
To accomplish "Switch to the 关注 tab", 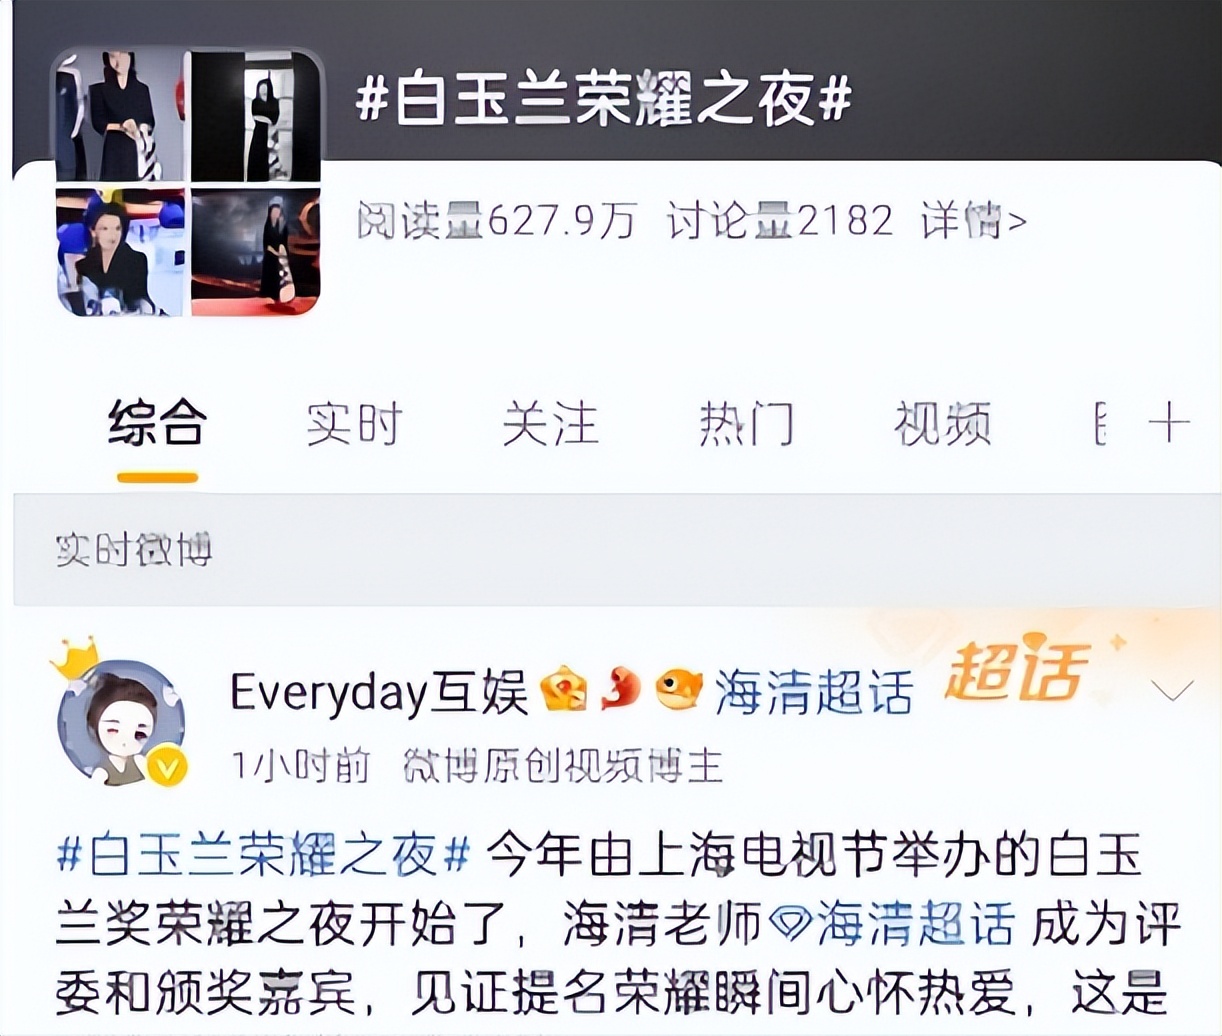I will [x=550, y=423].
